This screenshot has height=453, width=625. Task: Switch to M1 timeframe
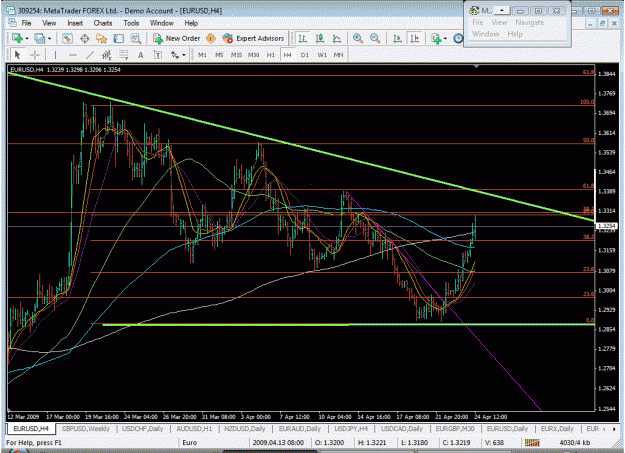(202, 55)
